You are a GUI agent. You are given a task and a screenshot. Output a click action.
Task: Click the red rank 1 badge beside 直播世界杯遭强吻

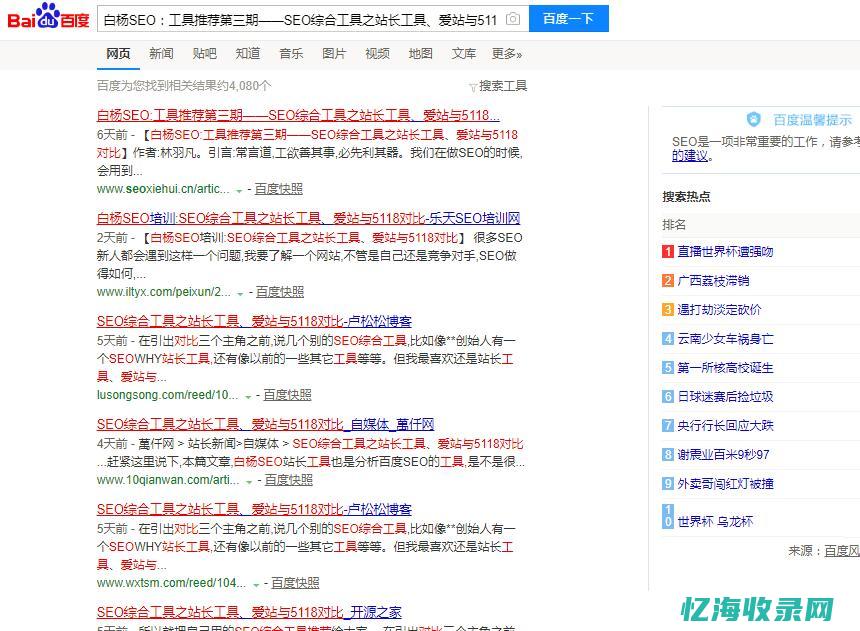point(667,251)
